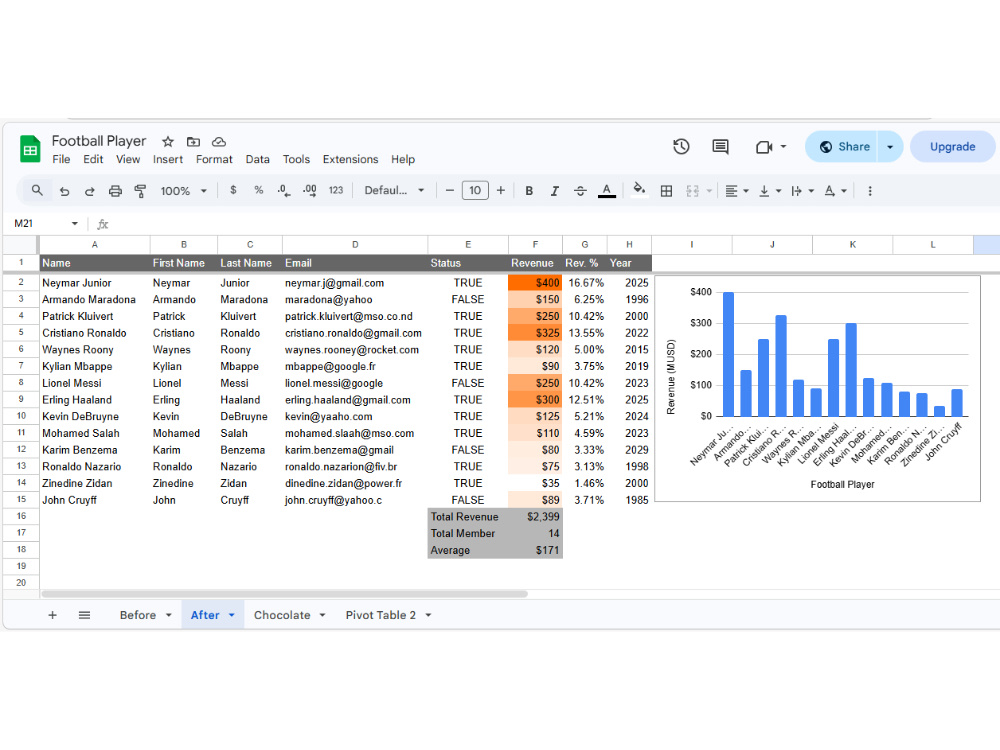The height and width of the screenshot is (750, 1000).
Task: Format as currency with dollar icon
Action: coord(233,190)
